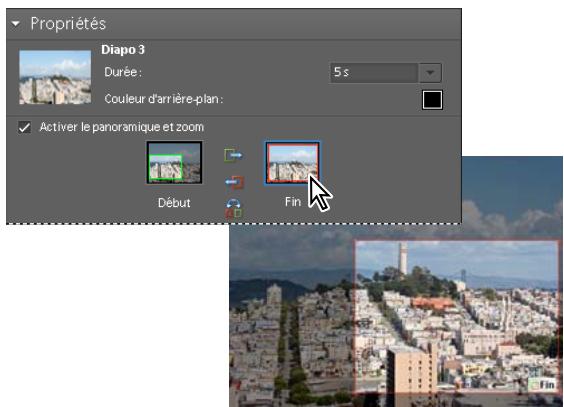Click the Durée field showing 5 s
Image resolution: width=564 pixels, height=407 pixels.
click(373, 73)
